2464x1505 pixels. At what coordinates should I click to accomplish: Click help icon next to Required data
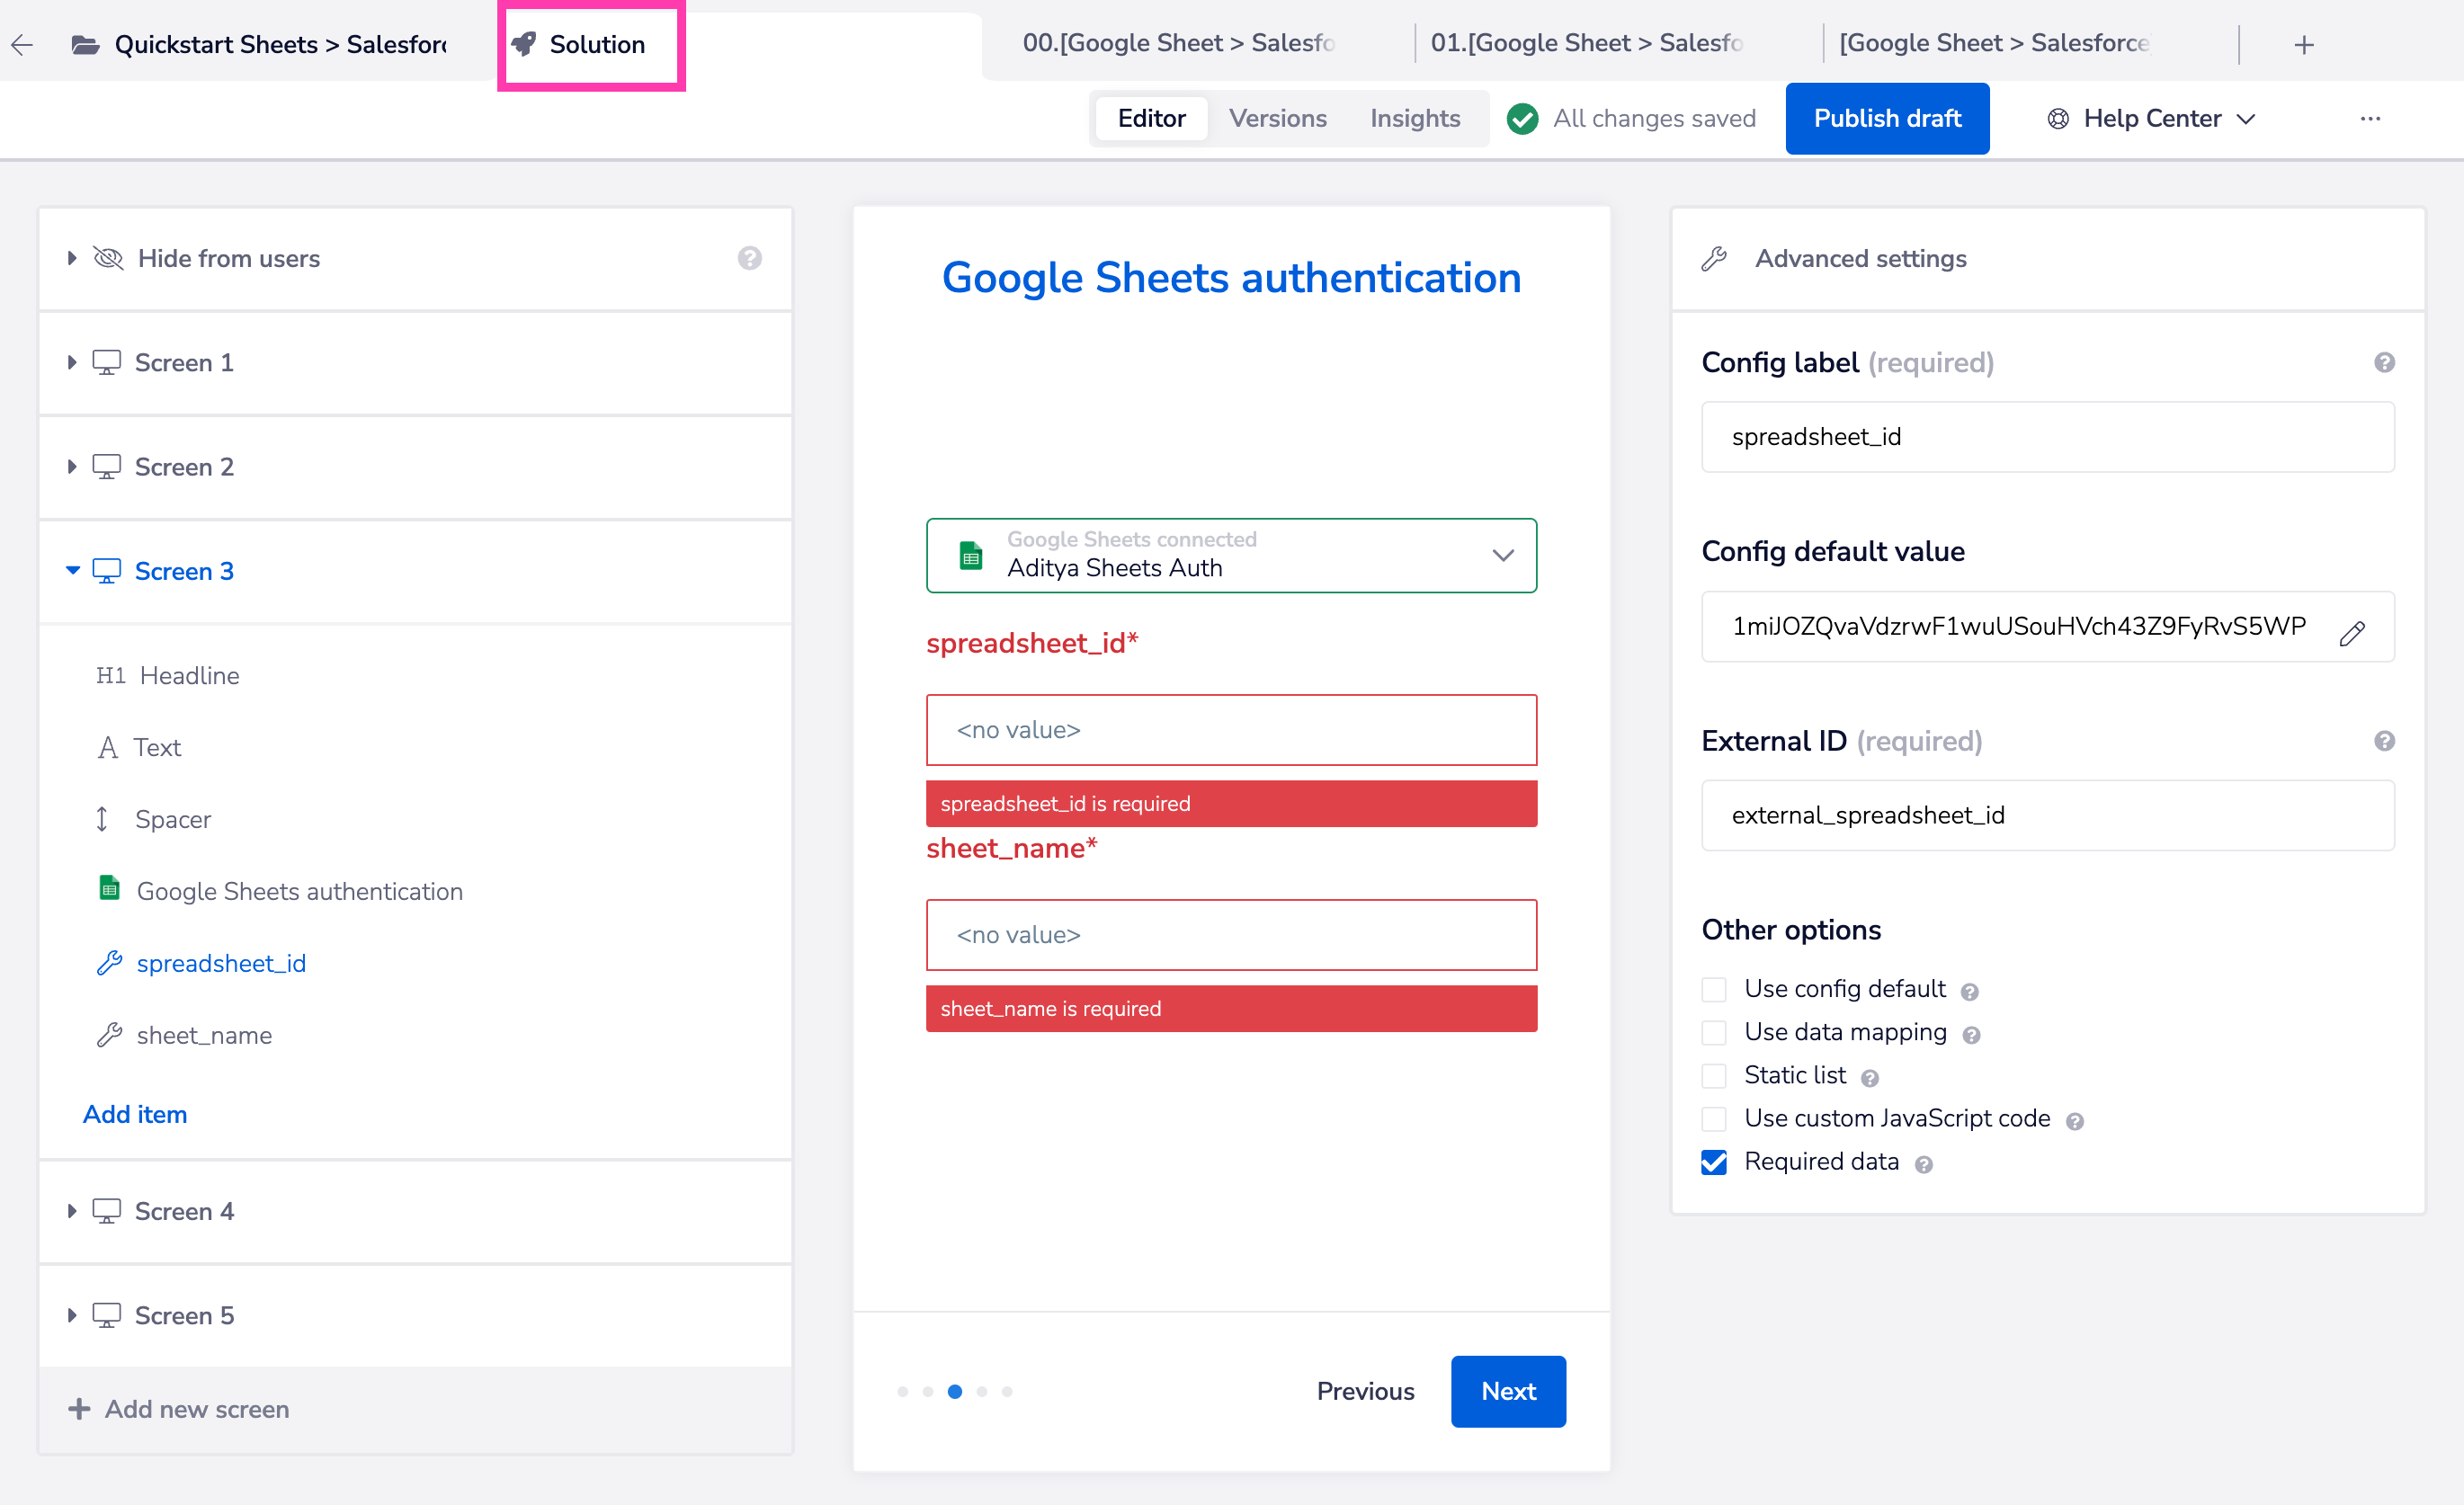(1924, 1164)
